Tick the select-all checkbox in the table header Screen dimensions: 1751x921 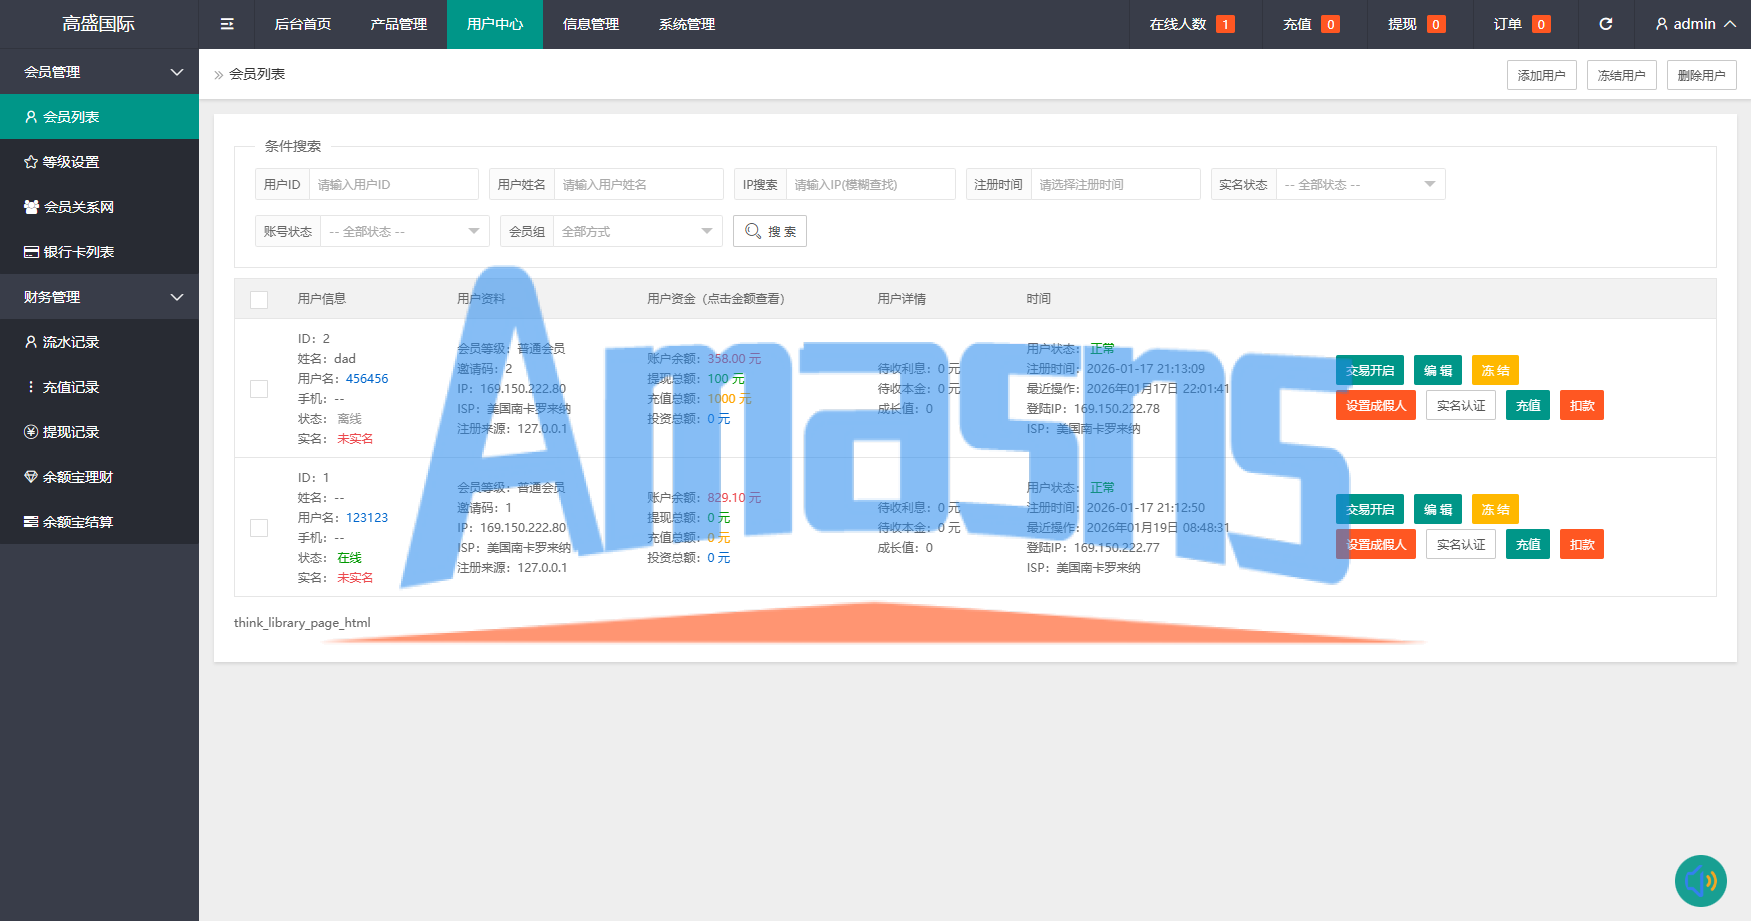(x=259, y=300)
